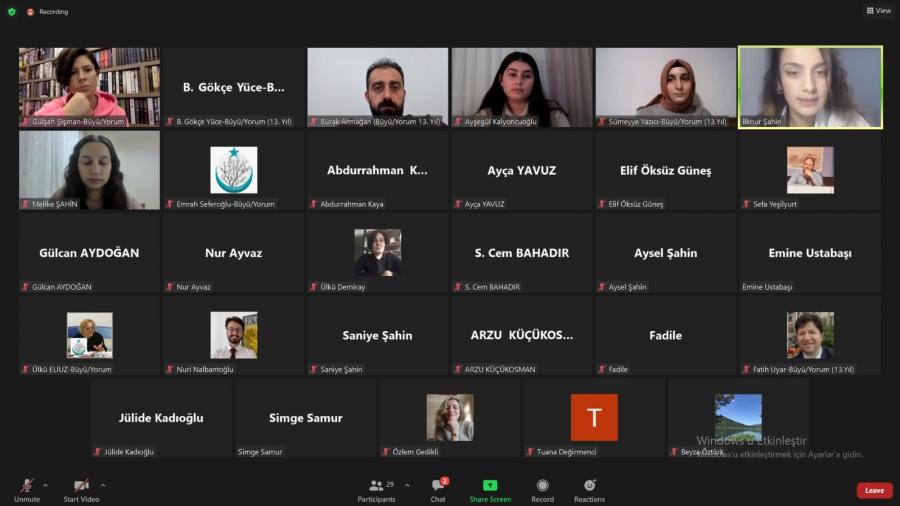The width and height of the screenshot is (900, 506).
Task: Open the Participants panel
Action: [x=376, y=489]
